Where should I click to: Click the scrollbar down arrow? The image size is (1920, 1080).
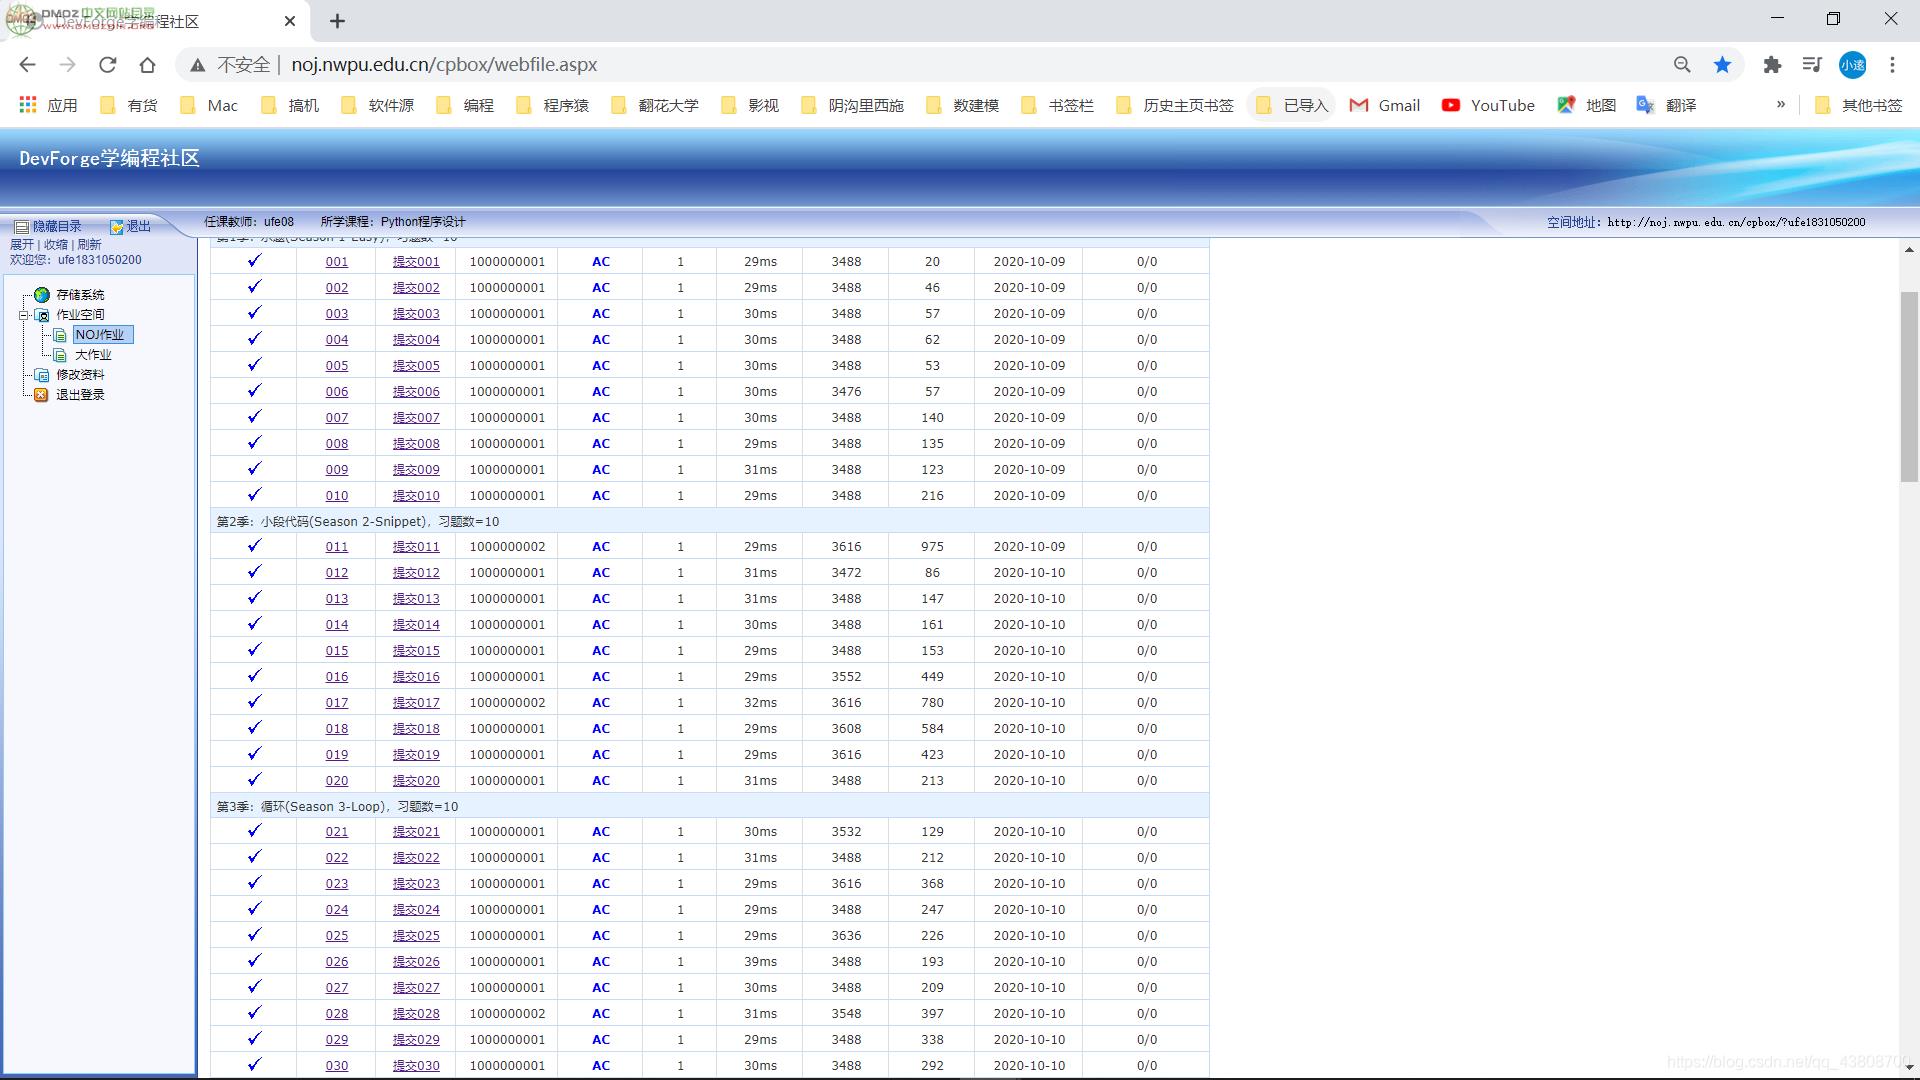(x=1909, y=1070)
